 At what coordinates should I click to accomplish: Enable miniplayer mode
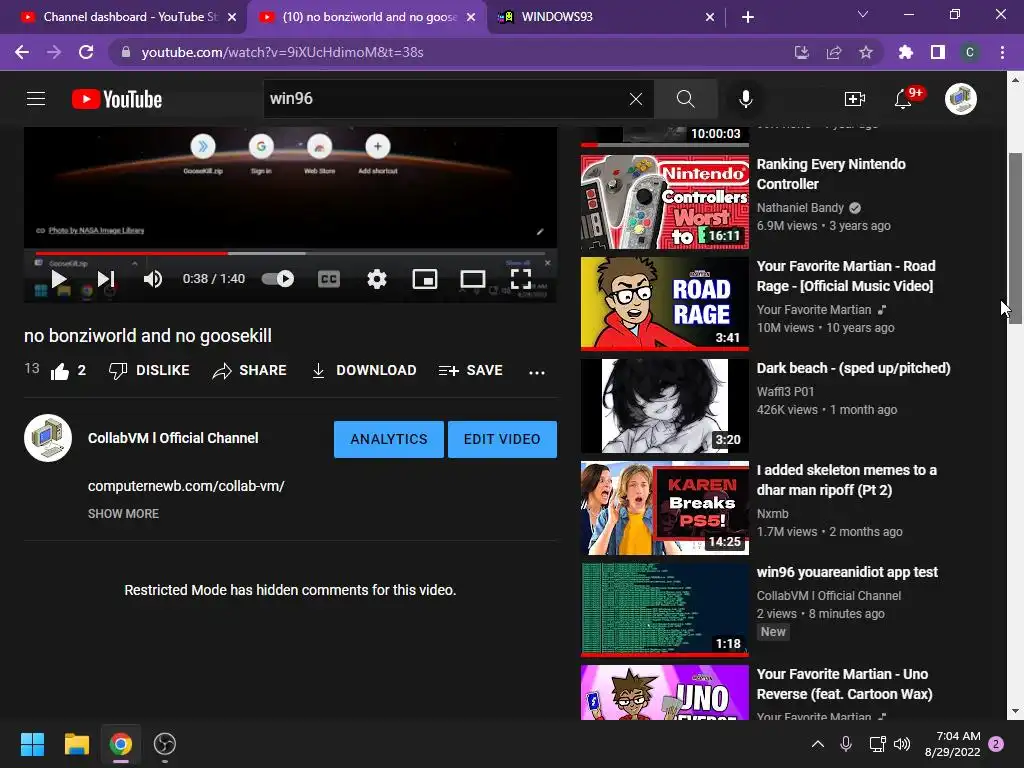pyautogui.click(x=424, y=279)
